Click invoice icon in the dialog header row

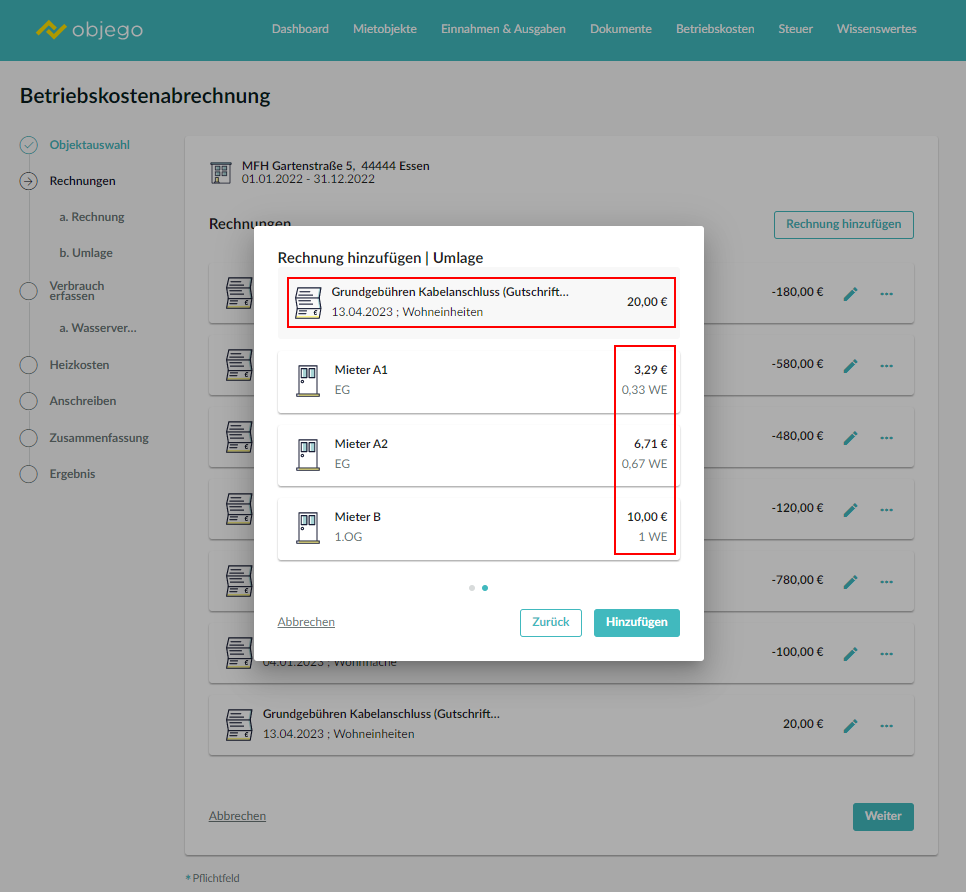[308, 303]
